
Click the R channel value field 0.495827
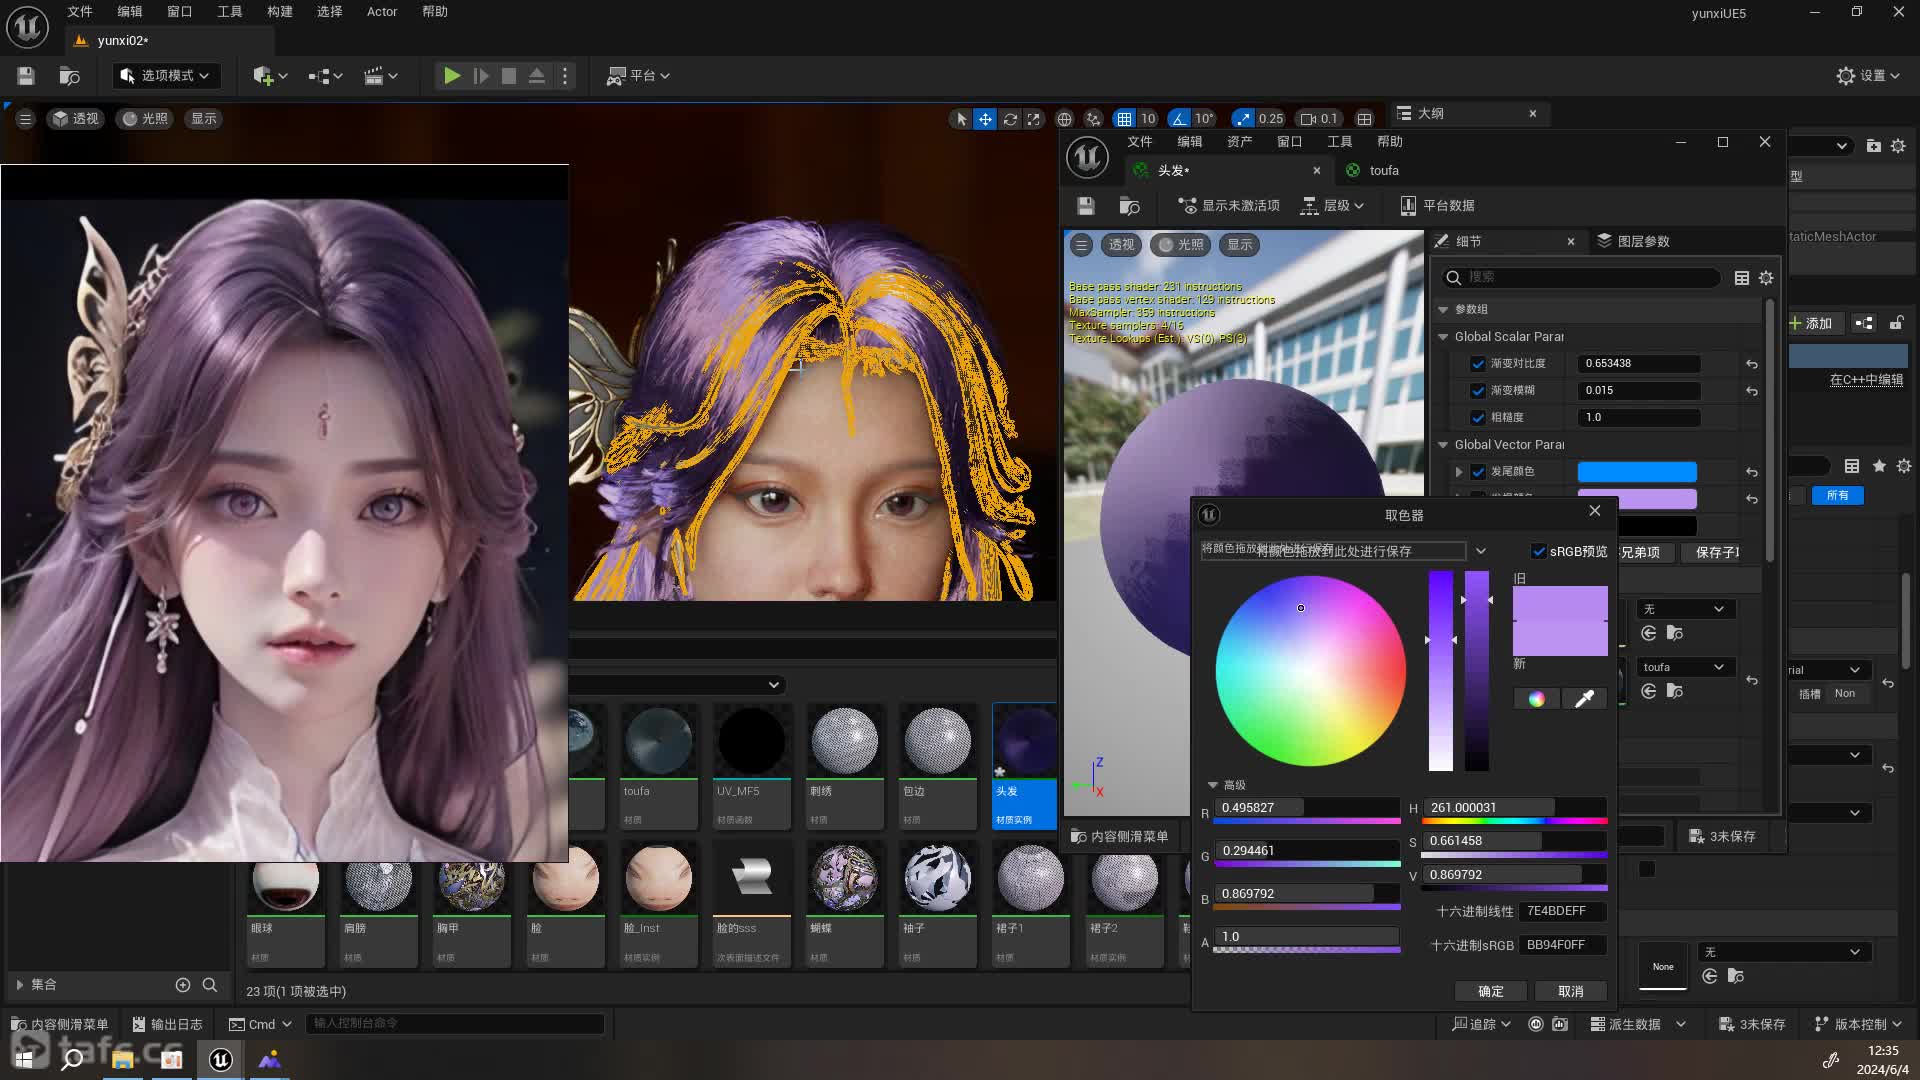[1307, 808]
